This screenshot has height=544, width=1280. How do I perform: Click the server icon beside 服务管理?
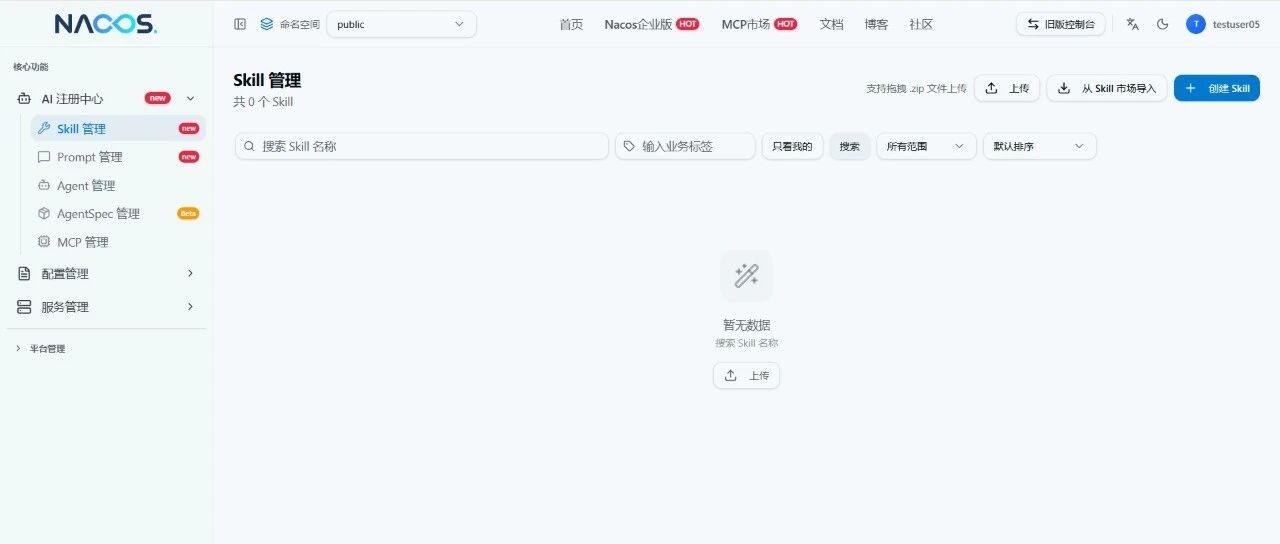click(25, 307)
